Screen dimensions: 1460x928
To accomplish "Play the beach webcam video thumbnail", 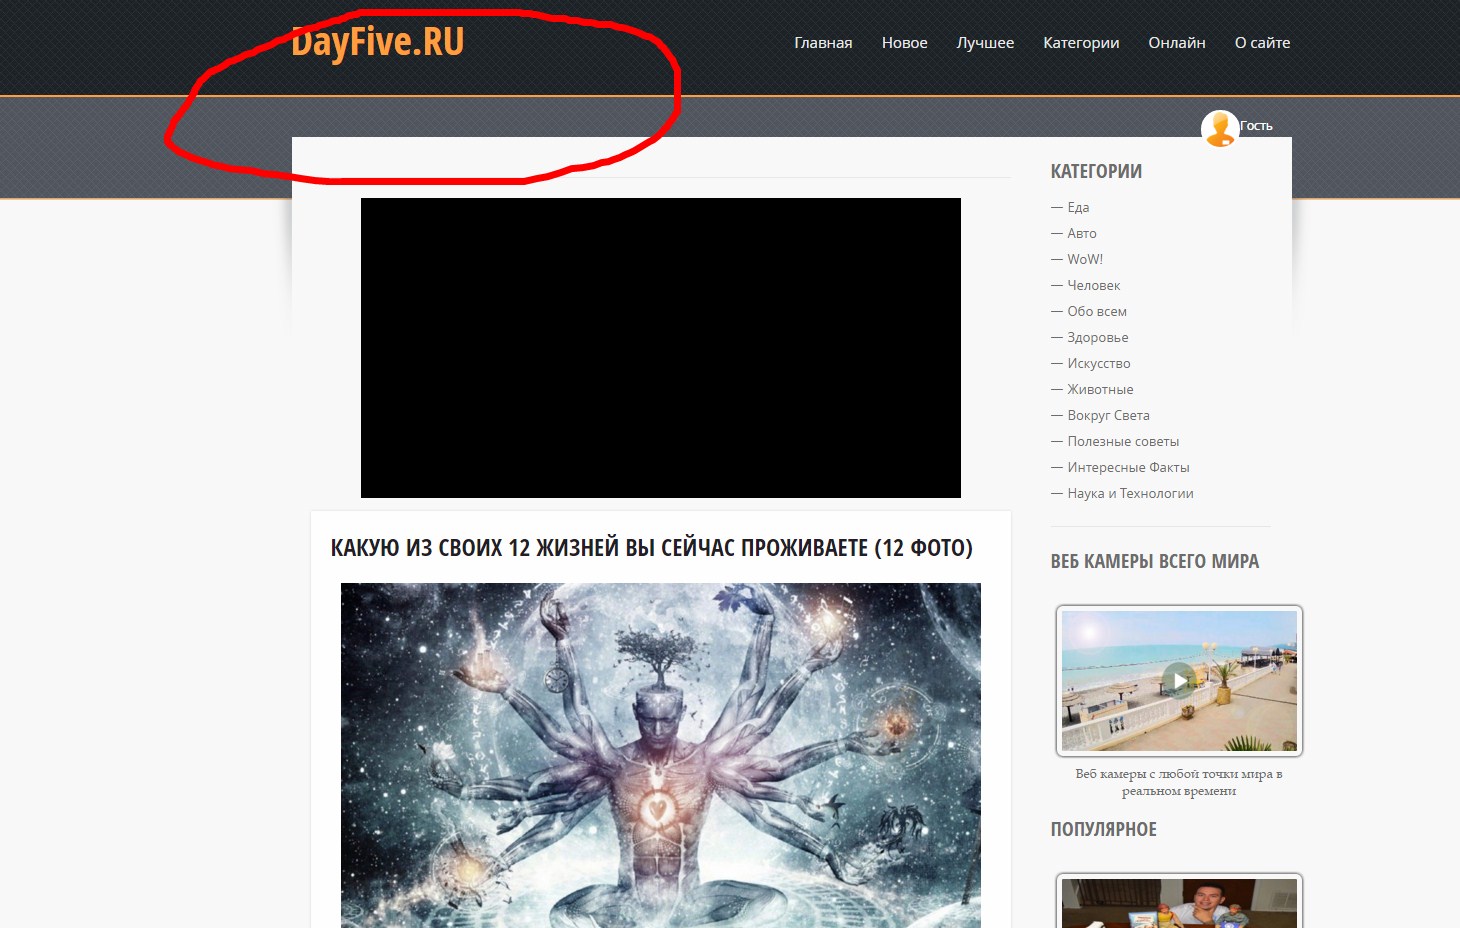I will 1180,681.
